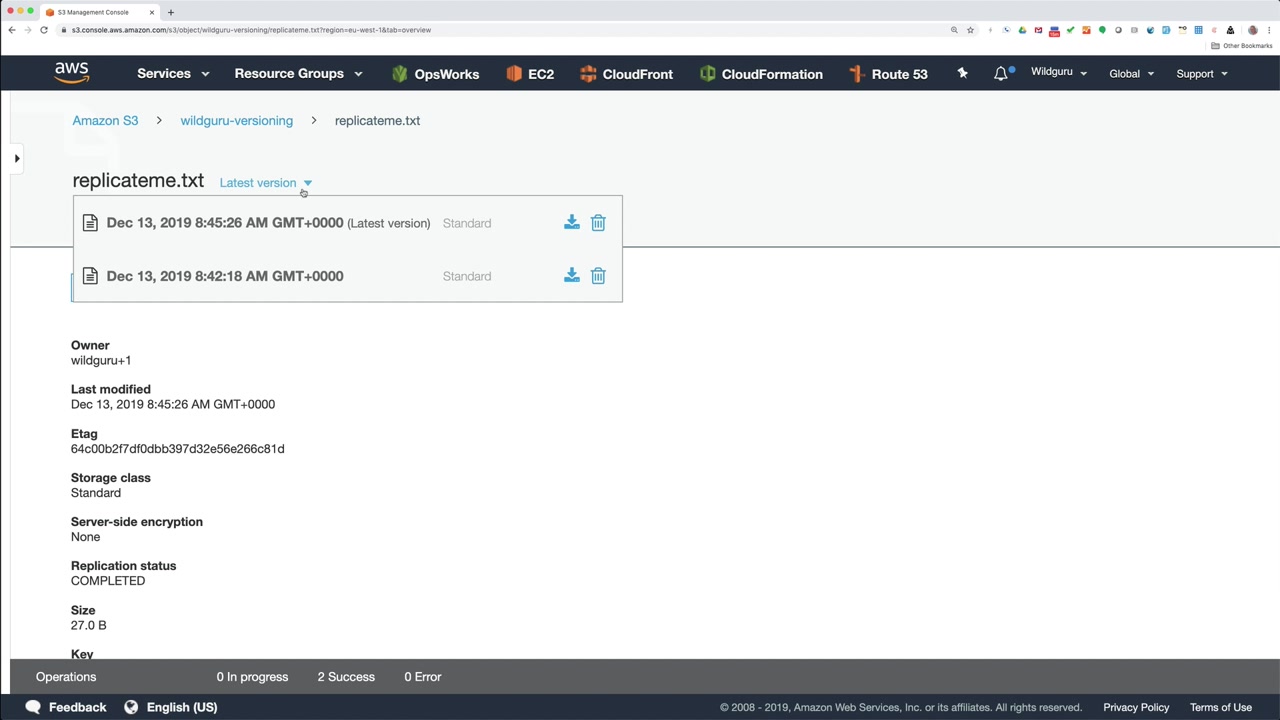This screenshot has height=720, width=1280.
Task: Open the Services menu
Action: [173, 73]
